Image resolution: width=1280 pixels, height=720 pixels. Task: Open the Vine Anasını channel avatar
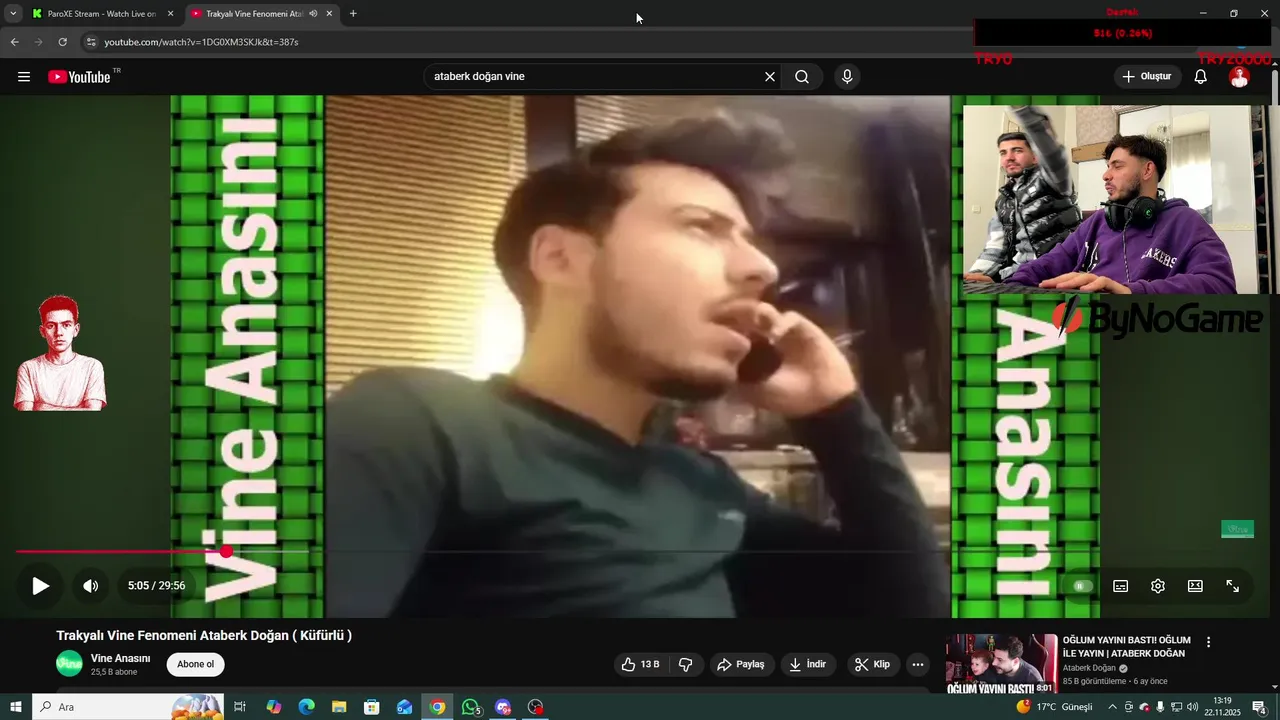tap(69, 664)
